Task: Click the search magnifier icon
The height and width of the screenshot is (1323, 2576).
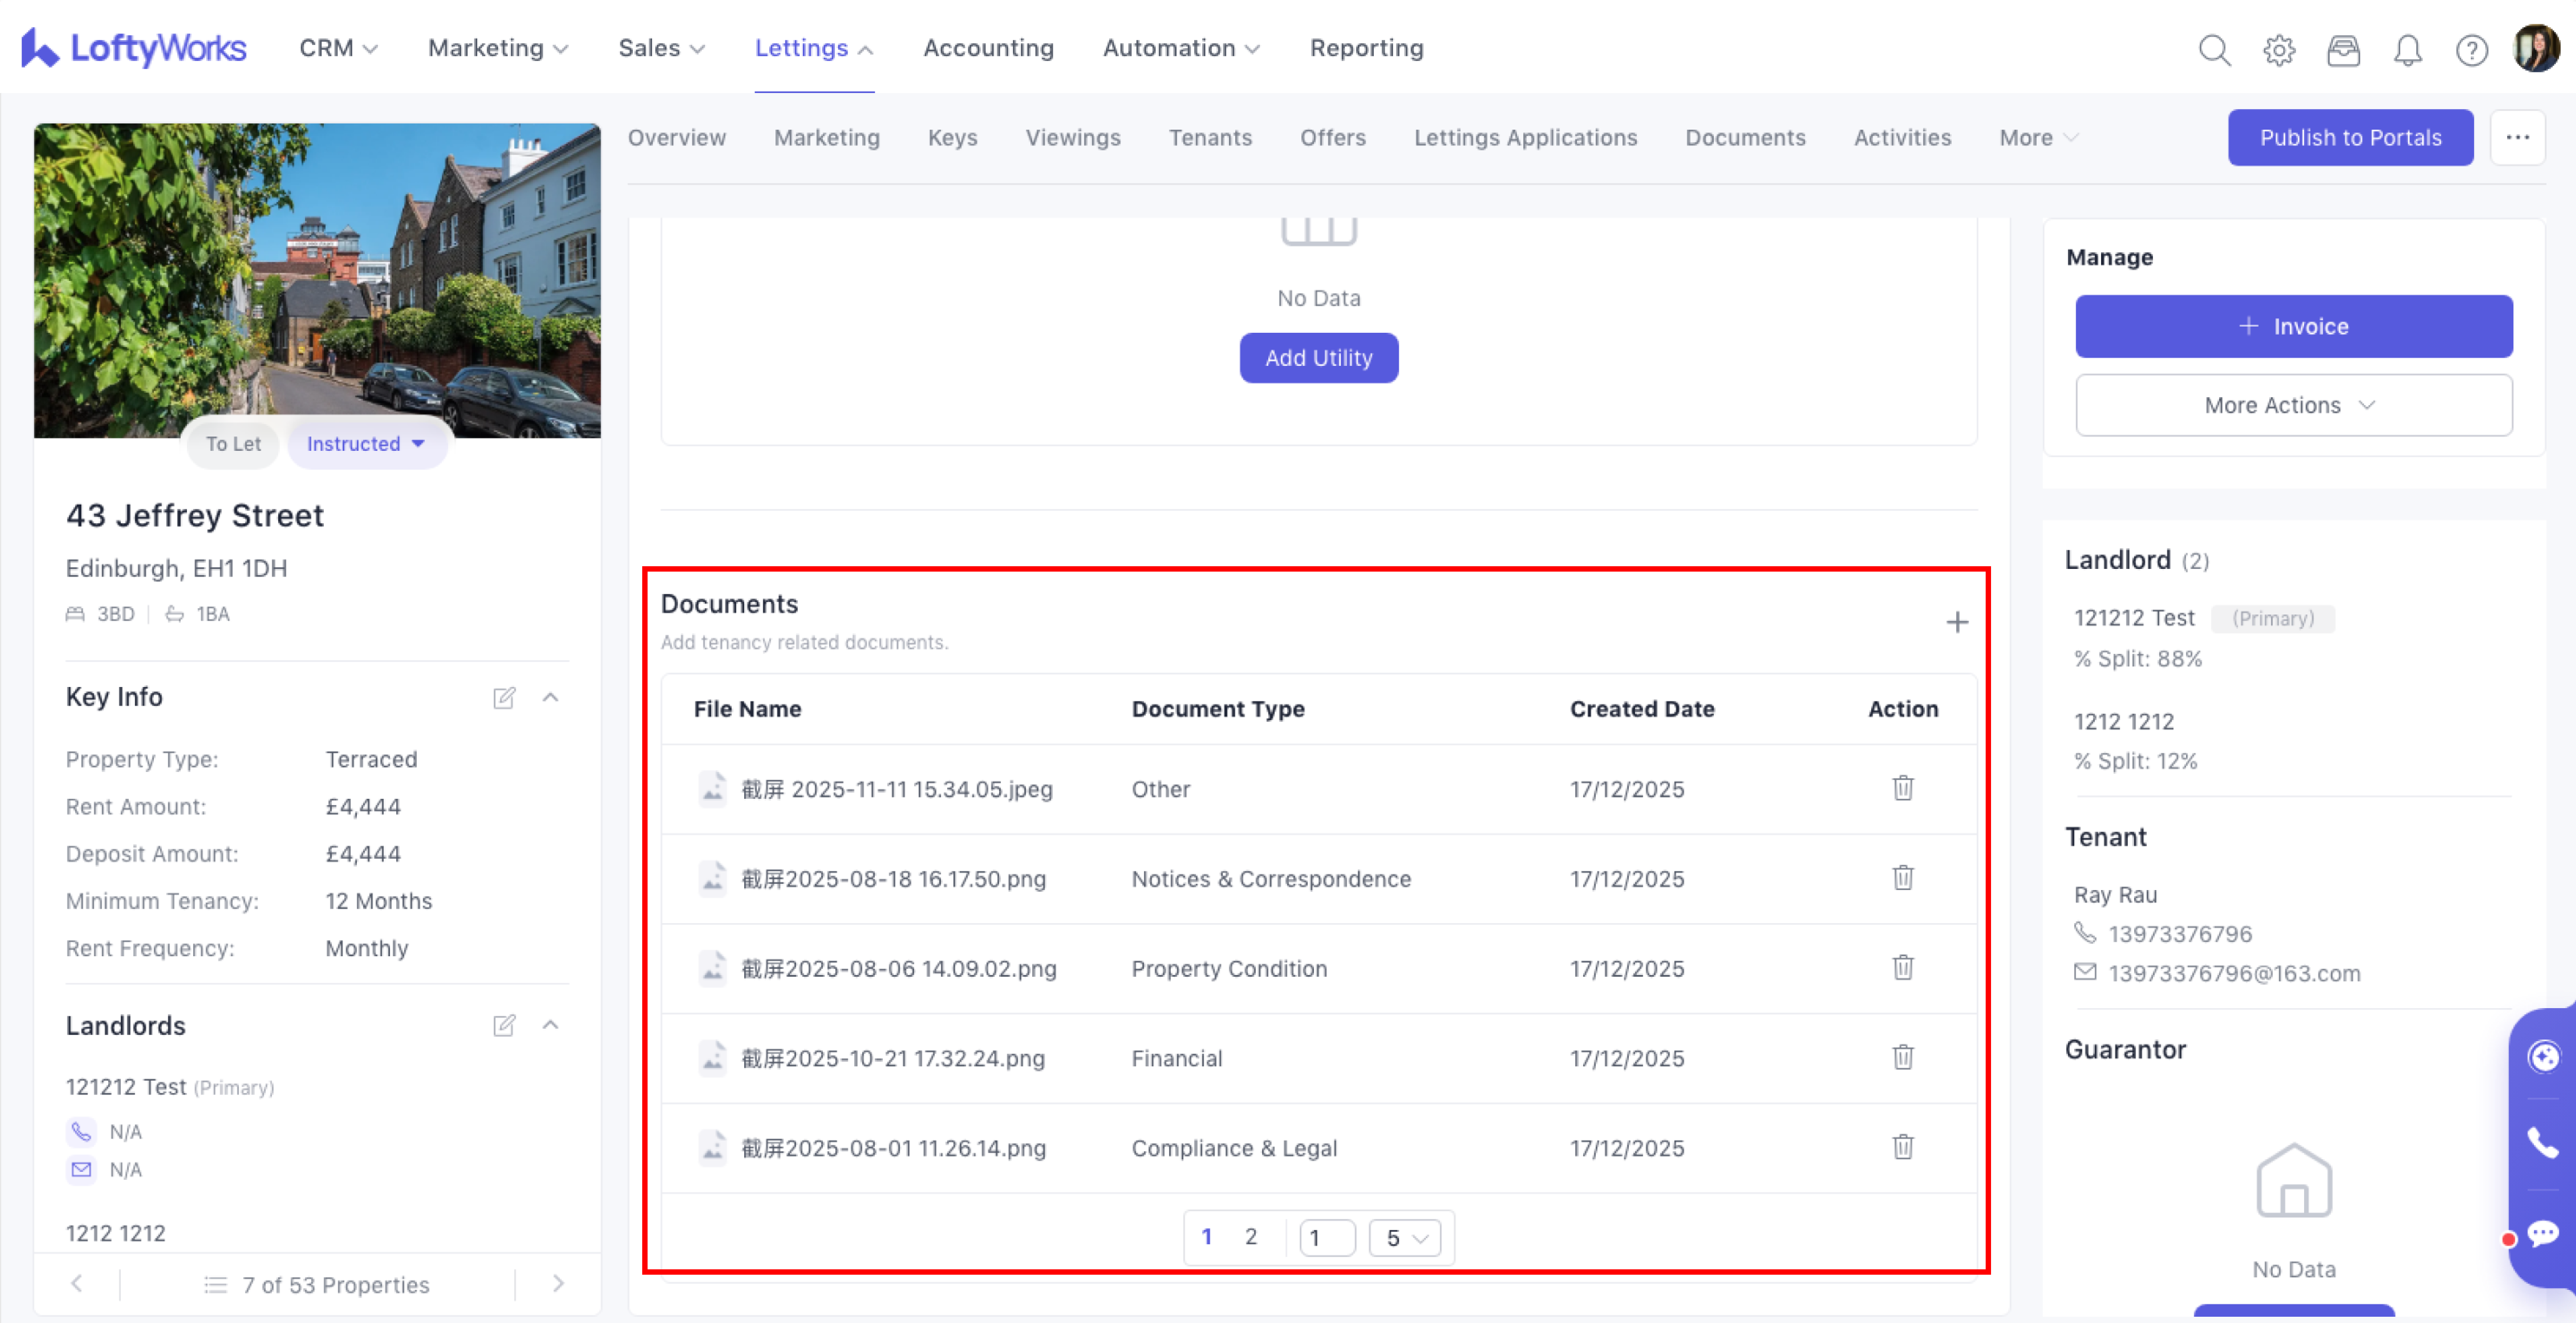Action: coord(2214,49)
